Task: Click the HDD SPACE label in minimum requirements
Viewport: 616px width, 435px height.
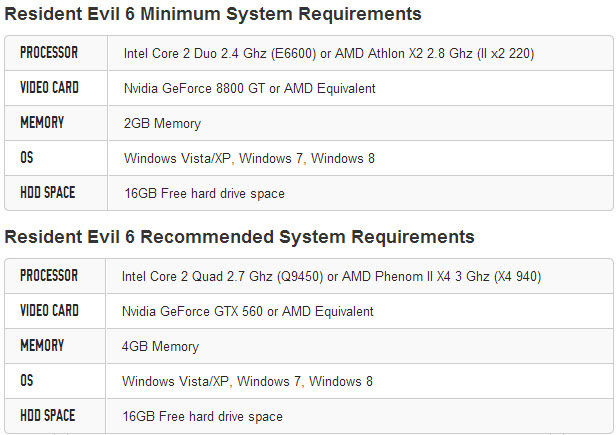Action: [47, 193]
